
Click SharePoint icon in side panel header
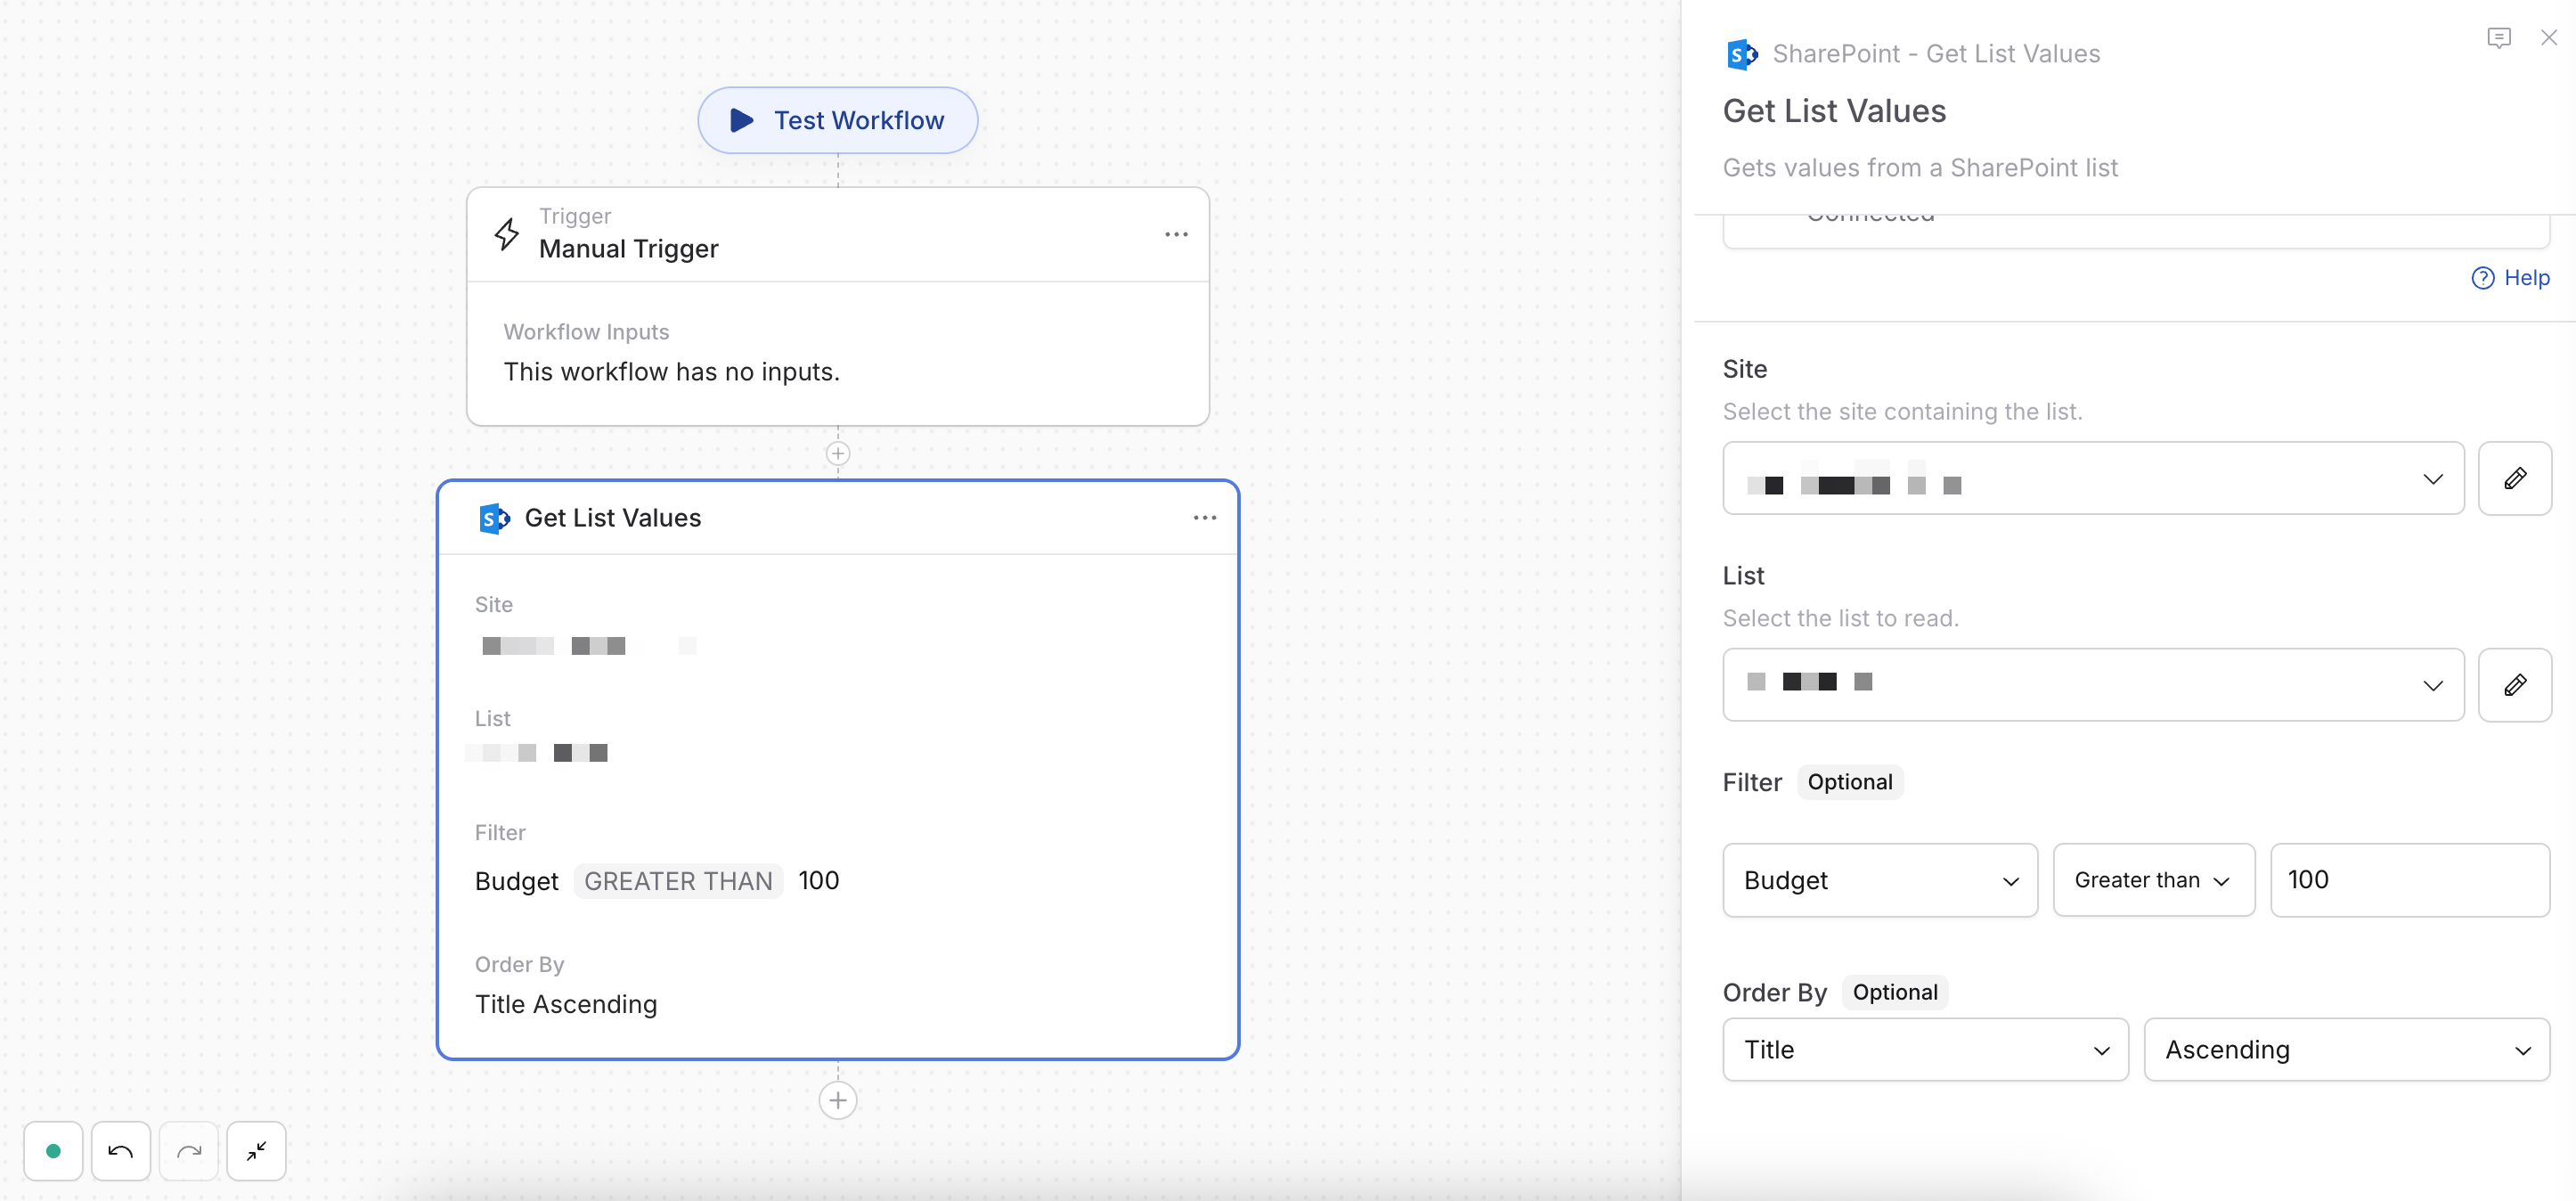(1742, 54)
